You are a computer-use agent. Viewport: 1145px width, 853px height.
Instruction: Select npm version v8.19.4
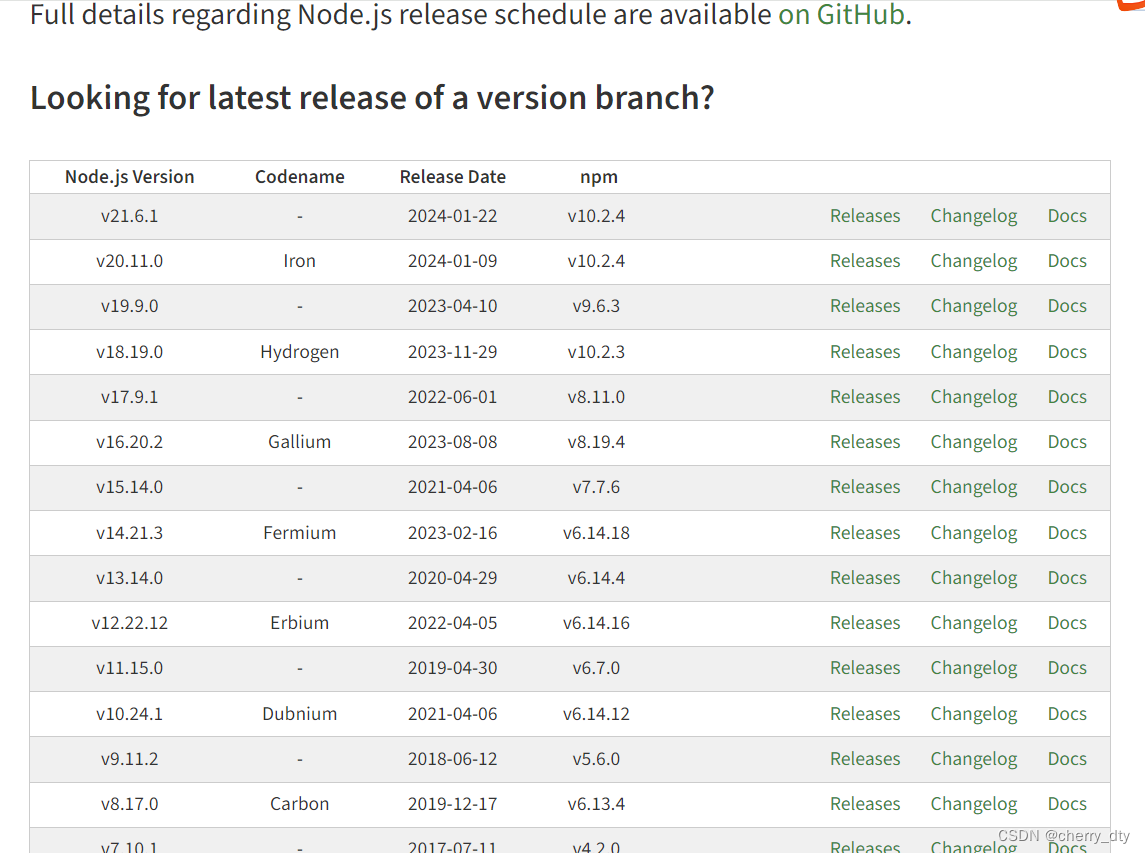tap(596, 443)
